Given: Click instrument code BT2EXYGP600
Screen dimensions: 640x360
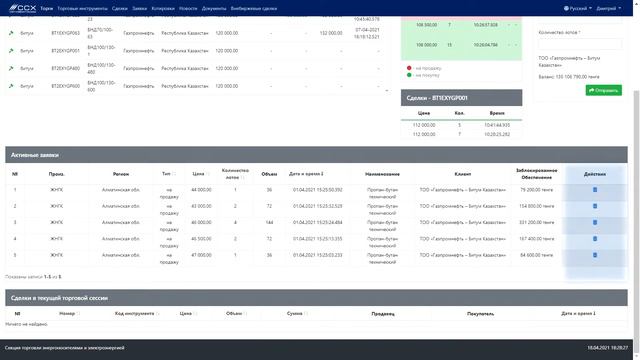Looking at the screenshot, I should point(65,86).
